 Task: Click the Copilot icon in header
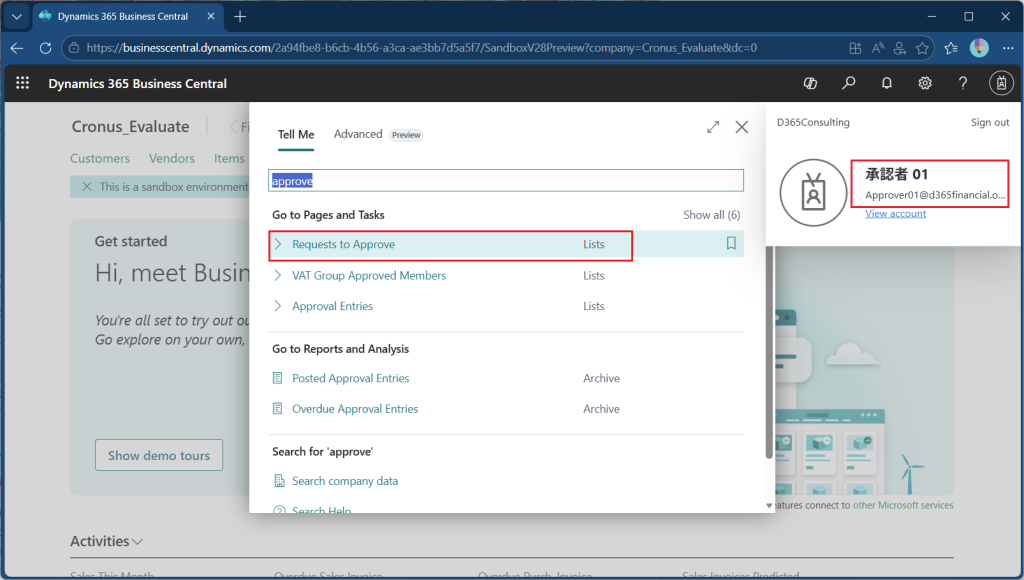(811, 84)
